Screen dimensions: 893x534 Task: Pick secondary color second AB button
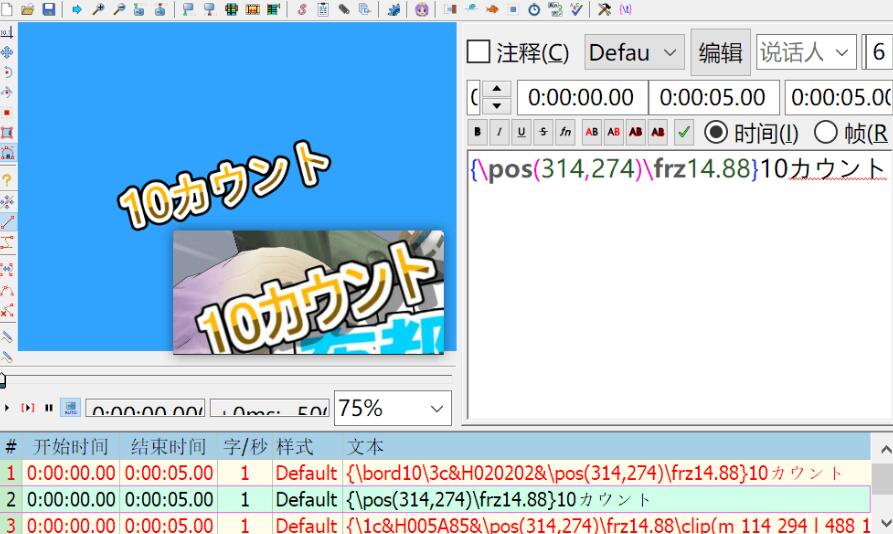pyautogui.click(x=613, y=132)
